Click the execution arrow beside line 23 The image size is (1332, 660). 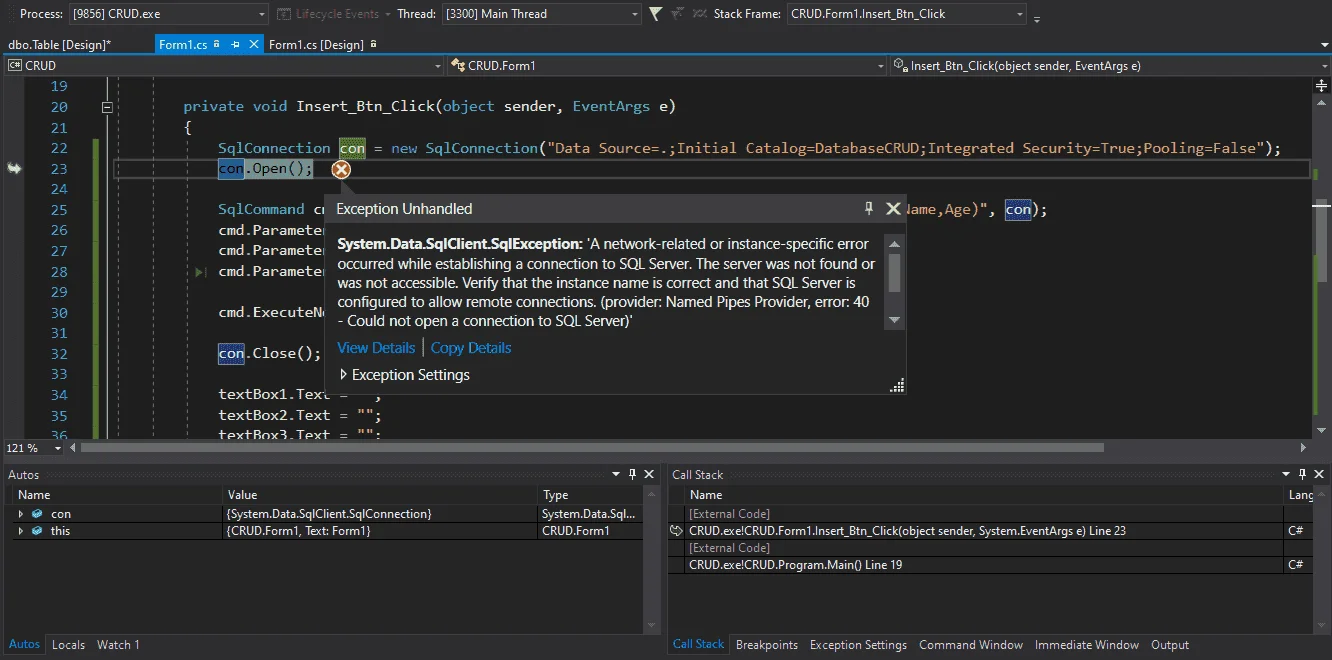pyautogui.click(x=14, y=169)
